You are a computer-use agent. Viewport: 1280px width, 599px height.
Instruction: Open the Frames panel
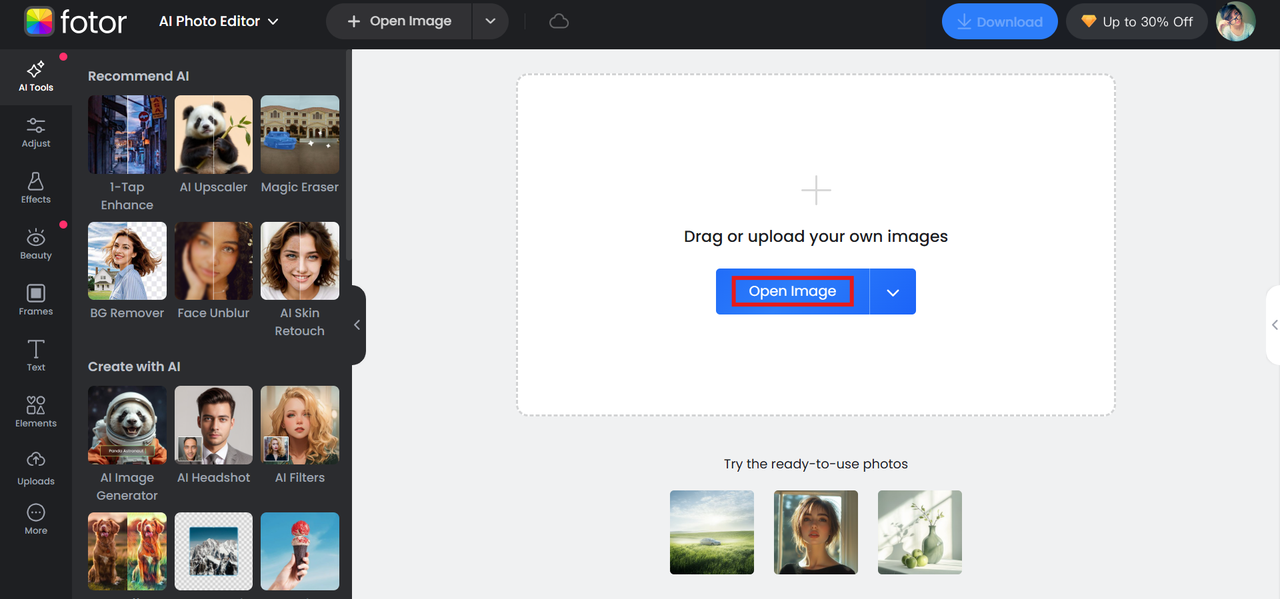(x=36, y=300)
